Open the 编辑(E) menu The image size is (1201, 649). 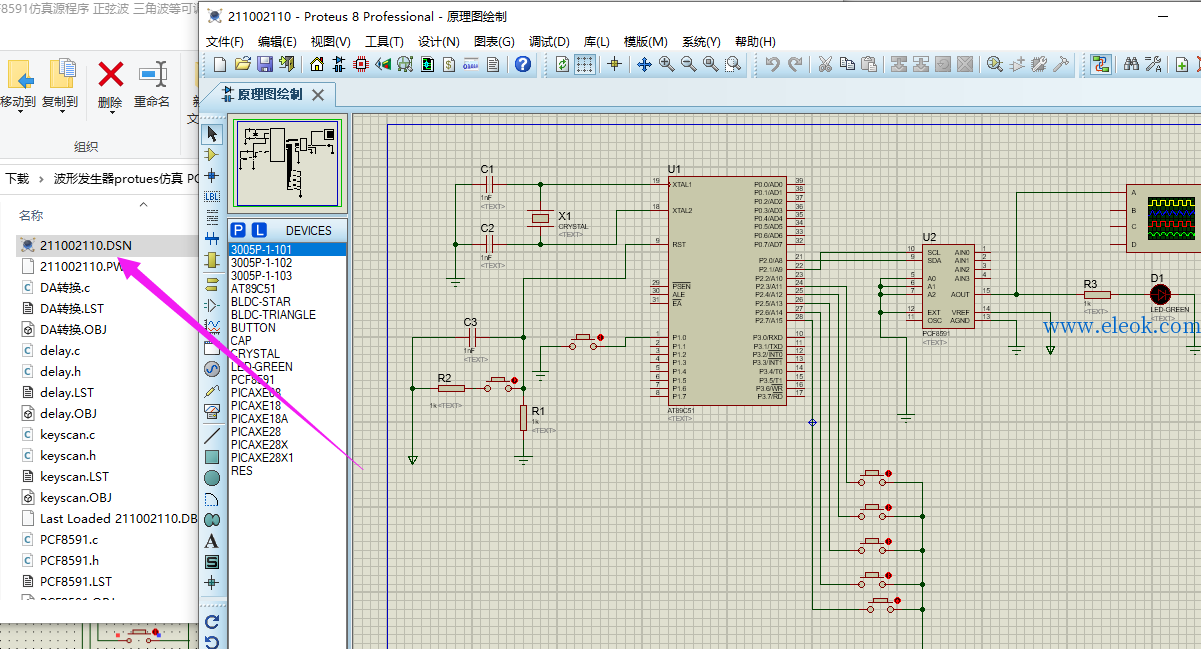[277, 42]
